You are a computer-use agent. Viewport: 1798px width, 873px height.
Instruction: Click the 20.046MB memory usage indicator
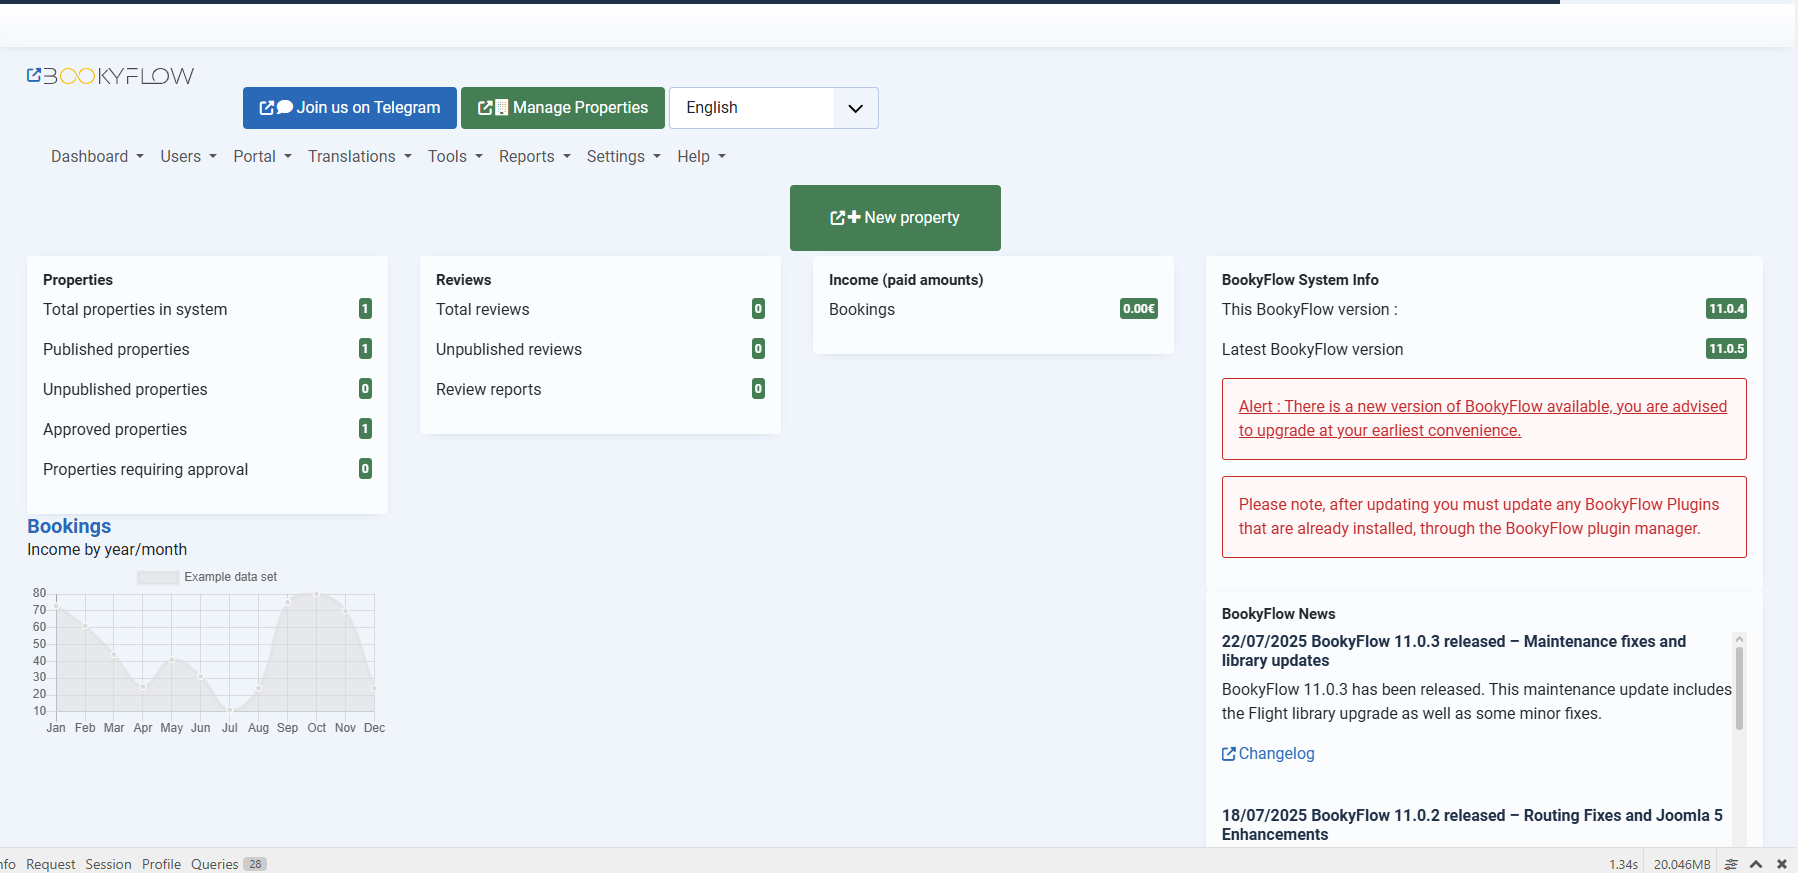(x=1682, y=864)
